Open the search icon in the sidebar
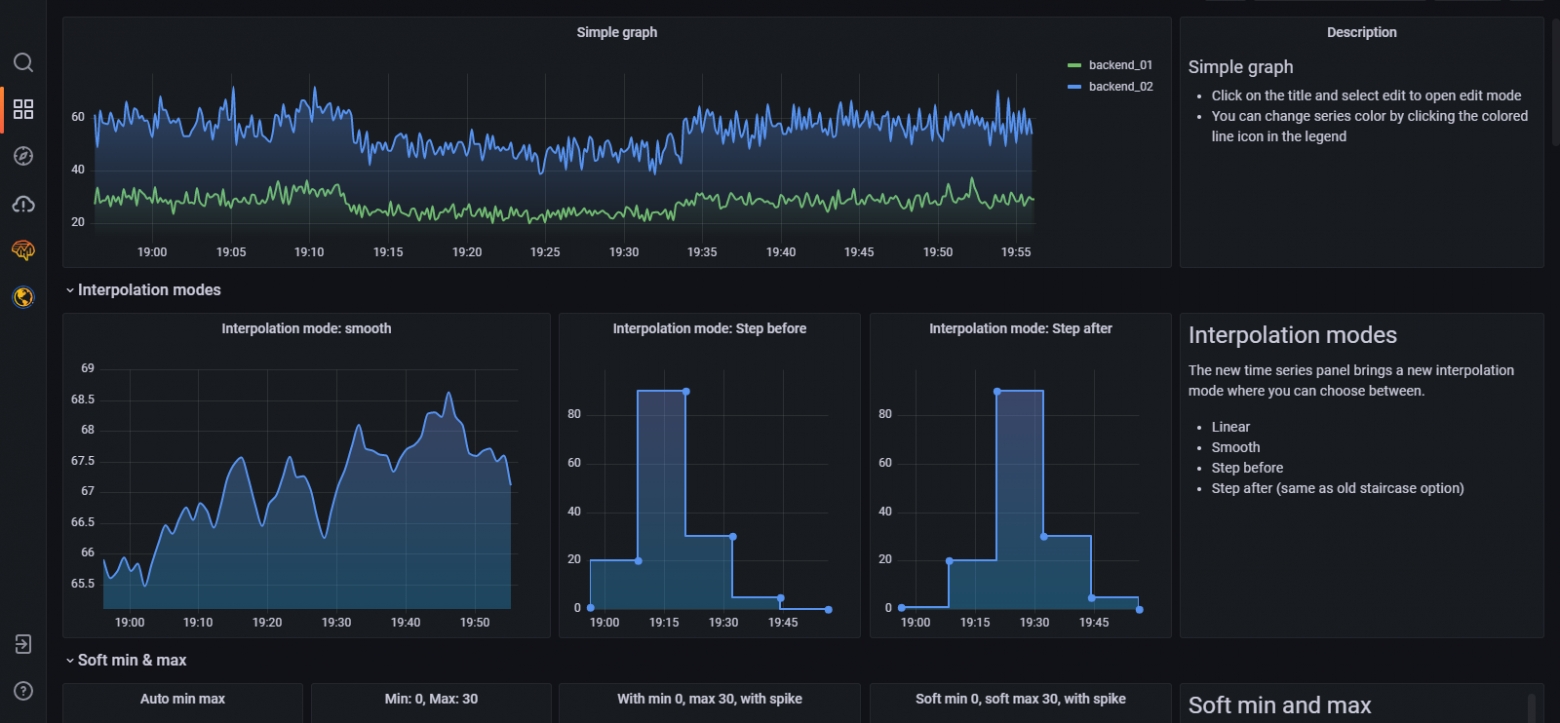This screenshot has height=723, width=1560. pos(23,63)
